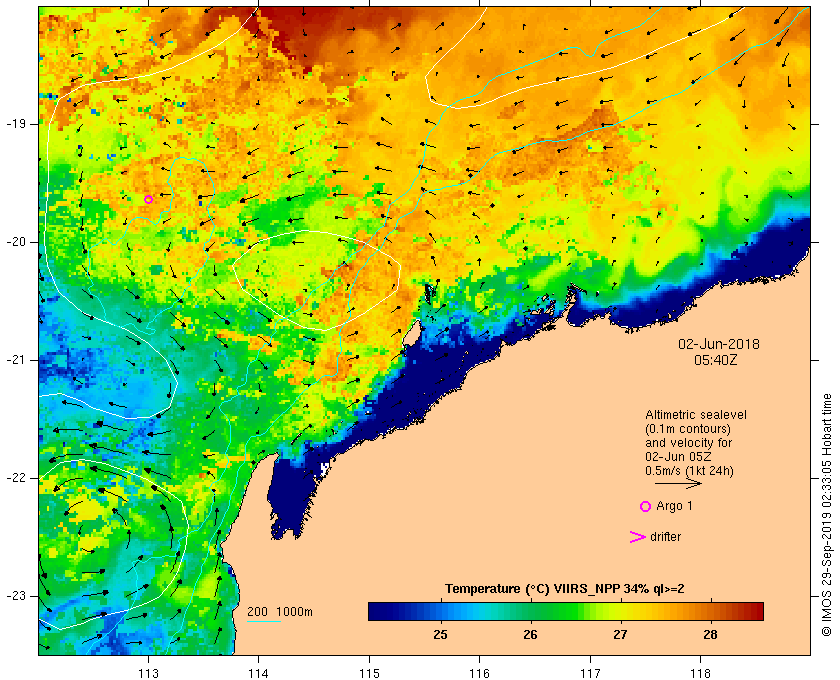The image size is (840, 680).
Task: Click the magenta Argo 1 legend circle
Action: [x=646, y=506]
